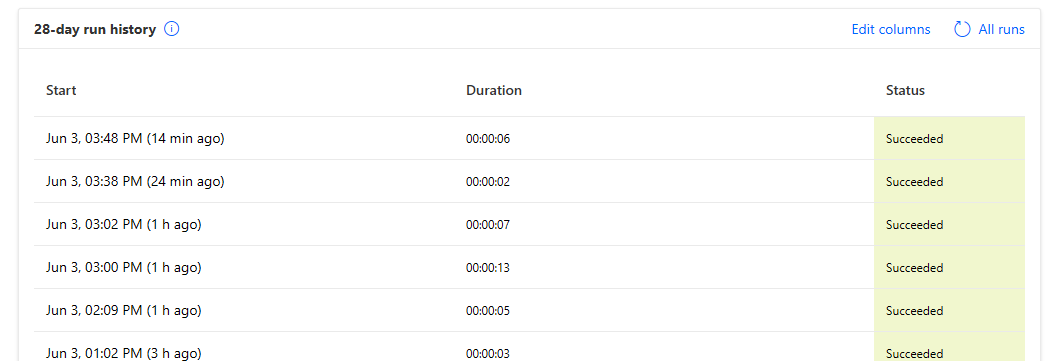Open run started Jun 3, 03:48 PM

[135, 139]
